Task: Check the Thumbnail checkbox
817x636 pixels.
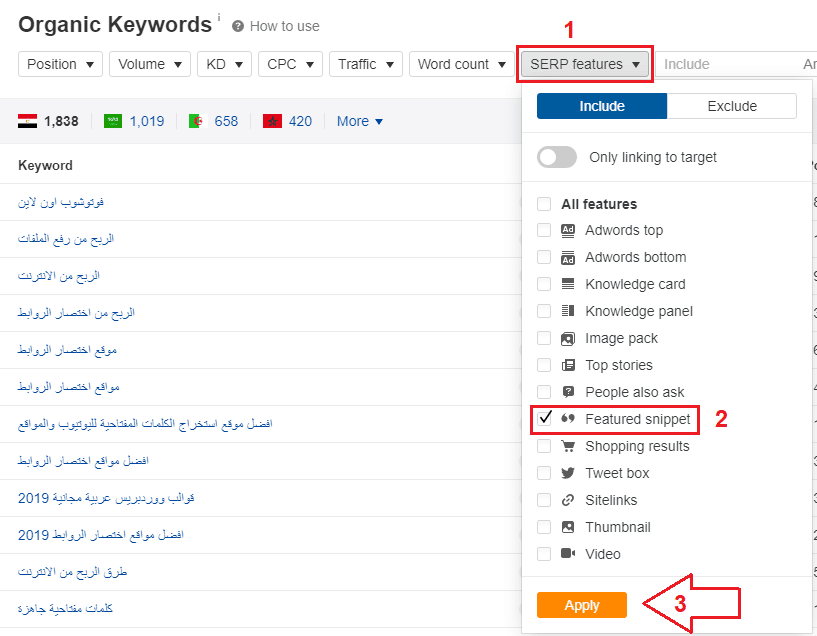Action: click(x=544, y=527)
